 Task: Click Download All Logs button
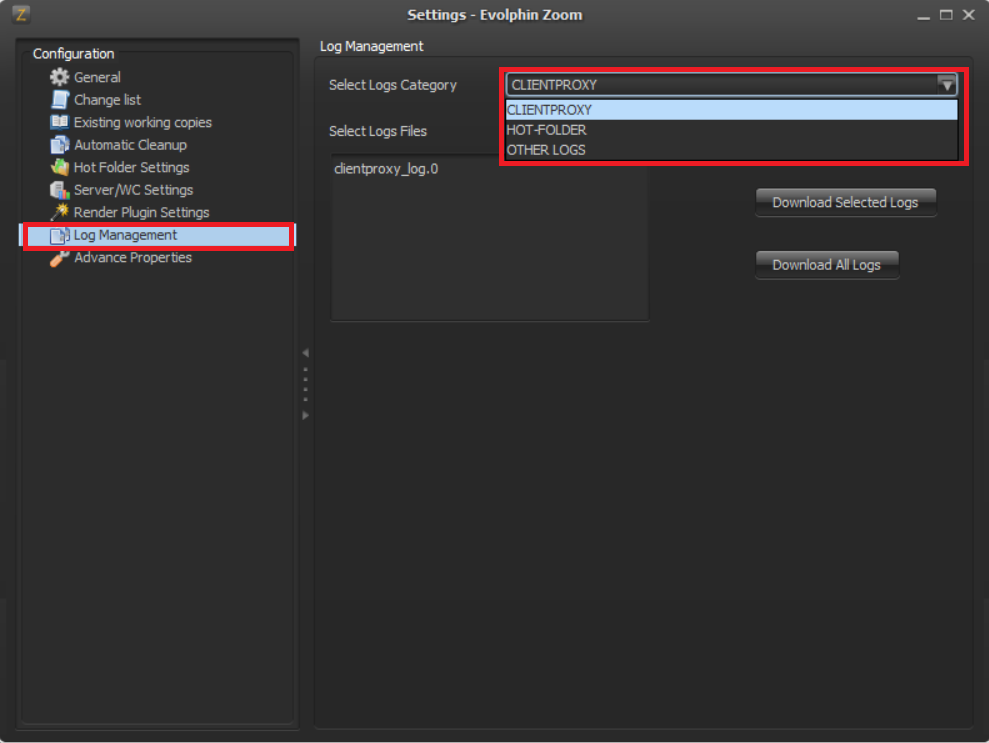pyautogui.click(x=826, y=265)
